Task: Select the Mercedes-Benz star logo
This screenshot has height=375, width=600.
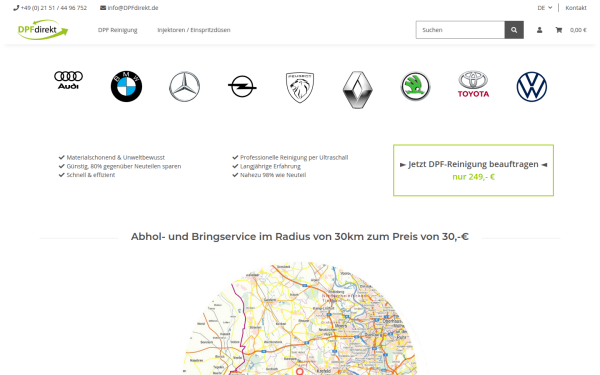Action: tap(184, 86)
